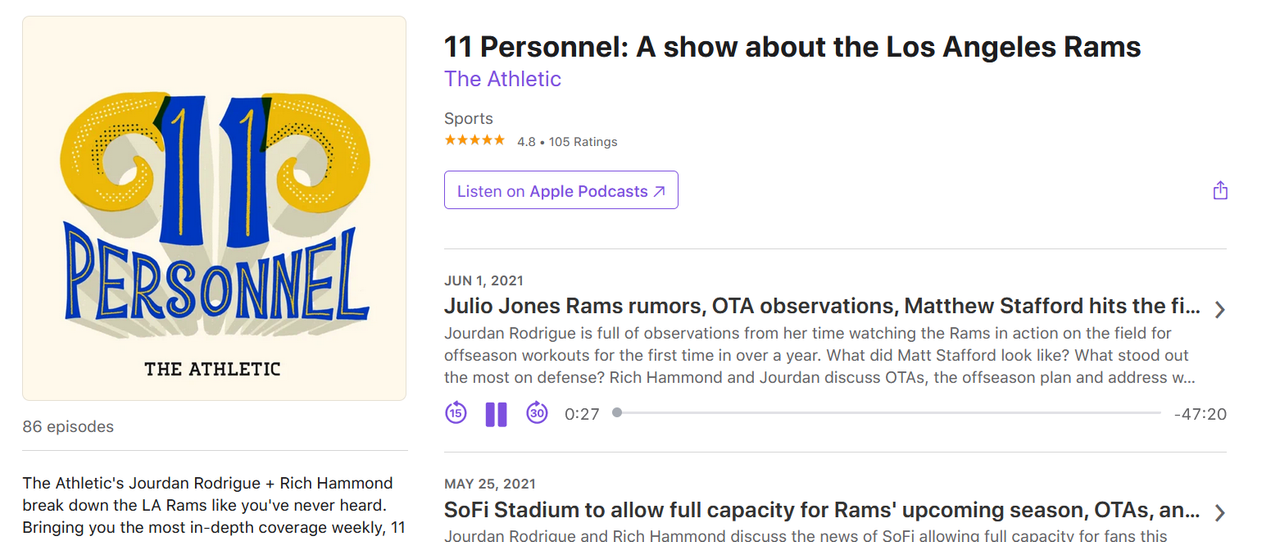Click the playback progress slider track
Viewport: 1280px width, 542px height.
[x=887, y=413]
